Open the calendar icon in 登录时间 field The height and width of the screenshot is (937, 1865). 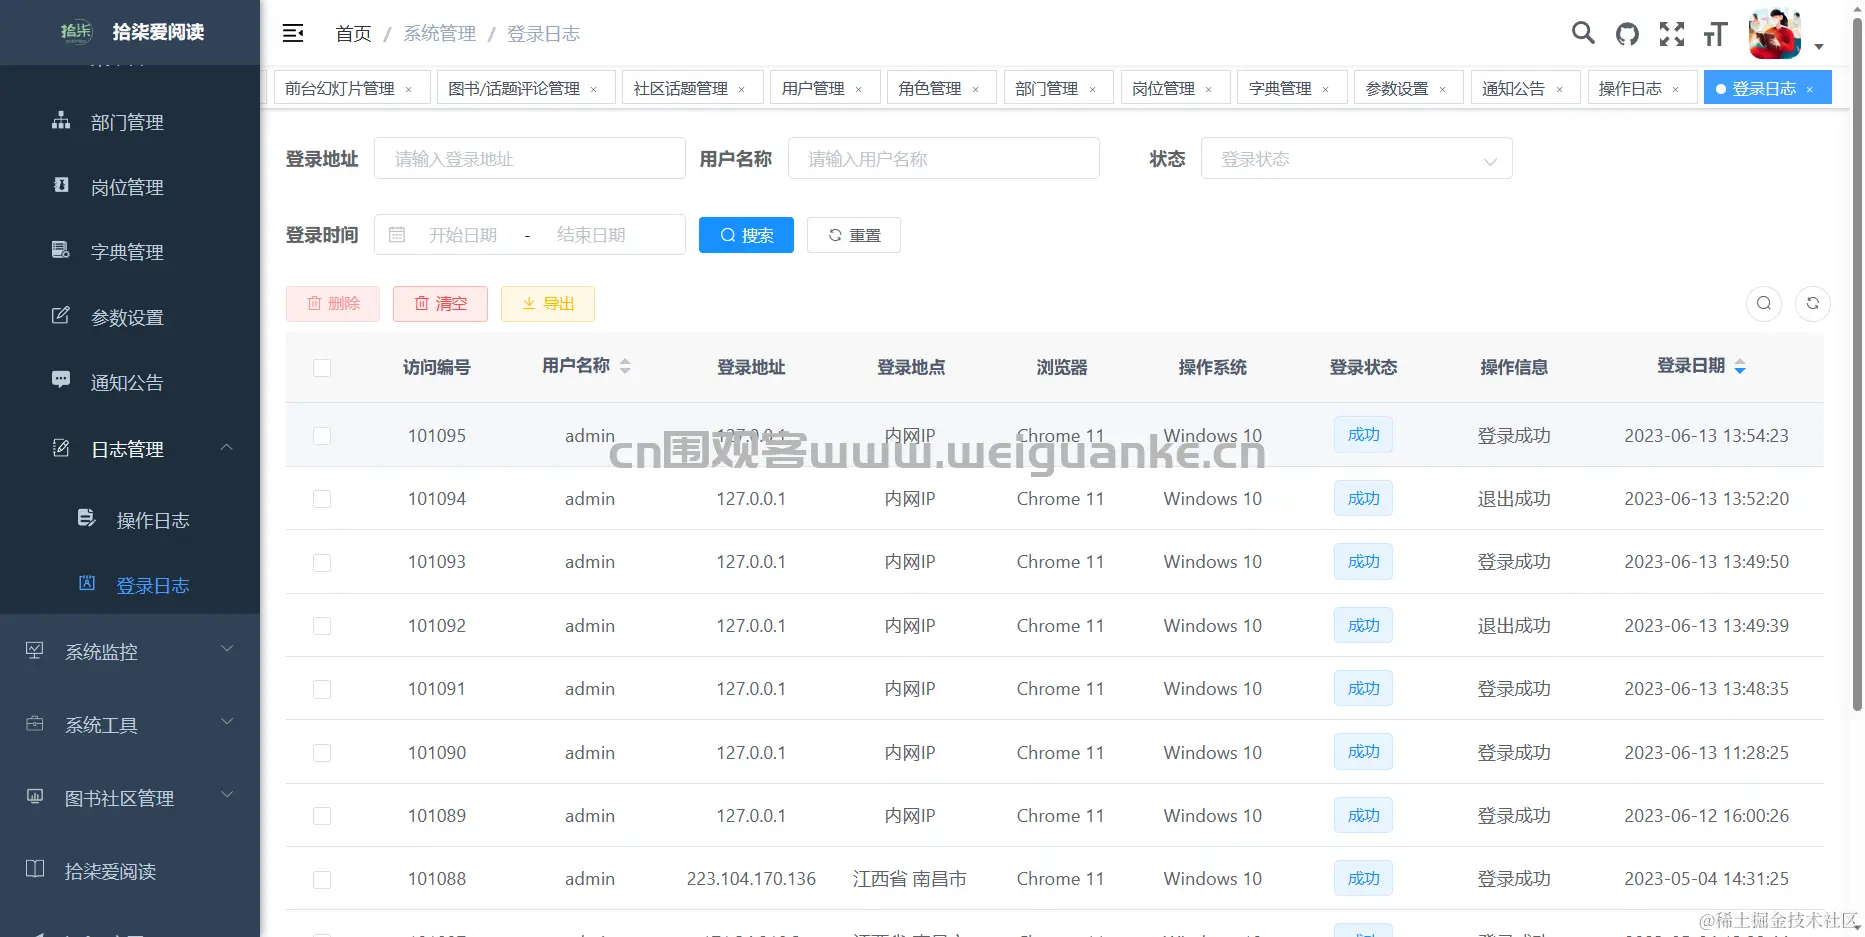397,235
